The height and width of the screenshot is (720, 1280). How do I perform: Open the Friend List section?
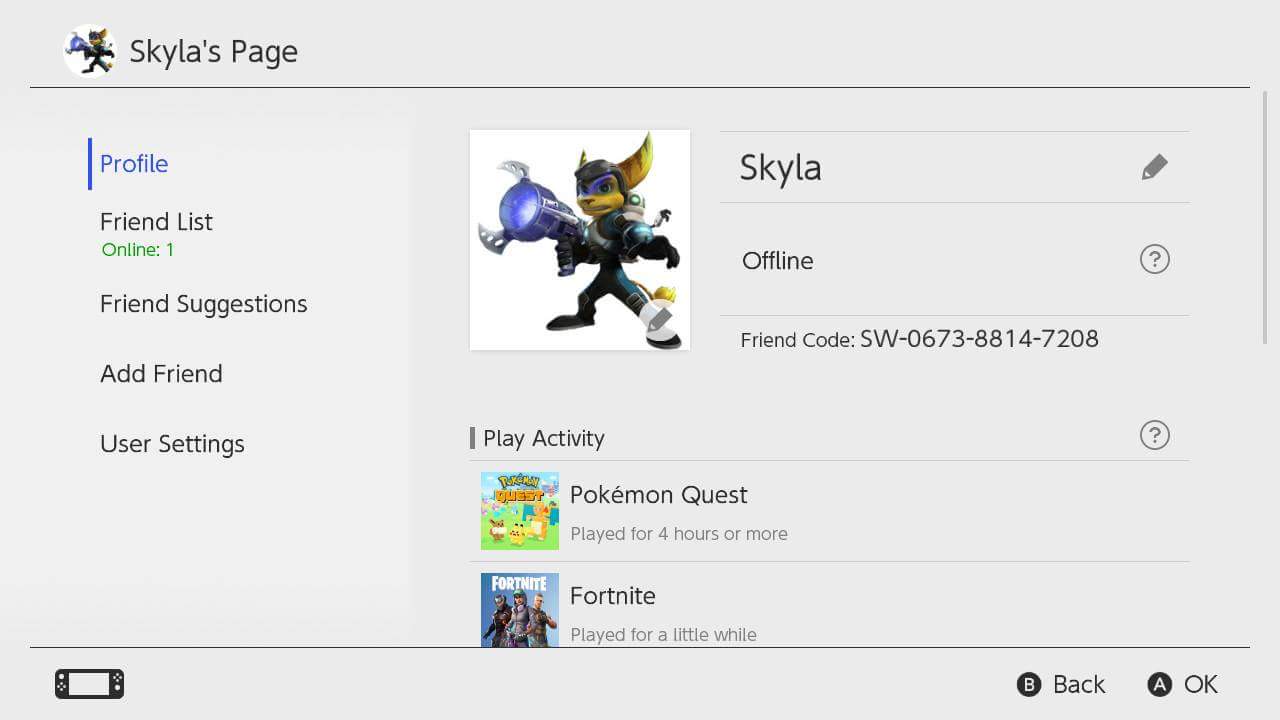156,222
